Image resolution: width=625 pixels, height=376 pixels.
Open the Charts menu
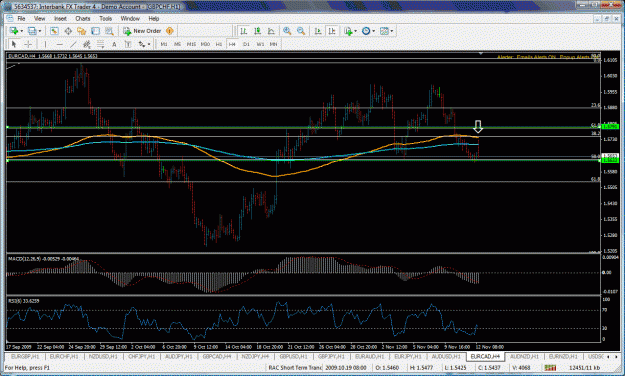pyautogui.click(x=83, y=19)
